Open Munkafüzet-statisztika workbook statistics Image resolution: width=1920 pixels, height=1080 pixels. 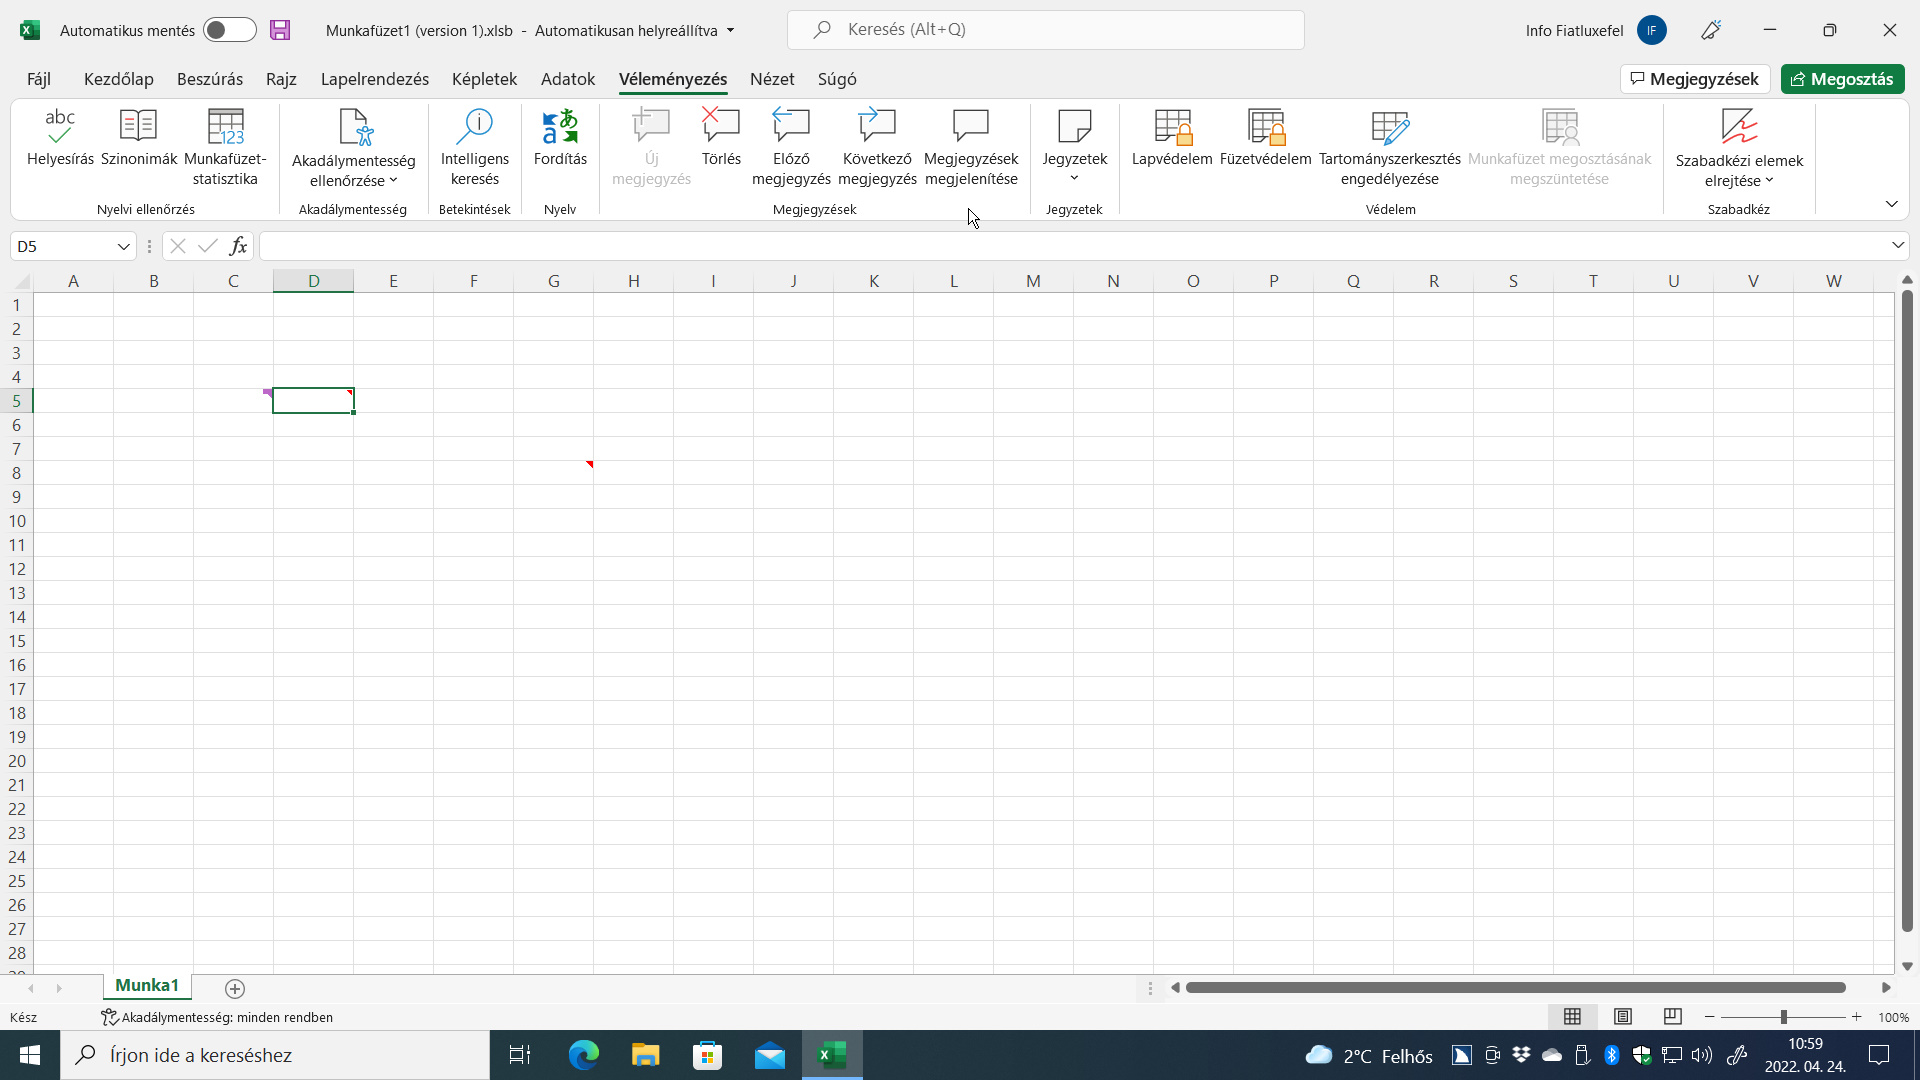pyautogui.click(x=225, y=147)
